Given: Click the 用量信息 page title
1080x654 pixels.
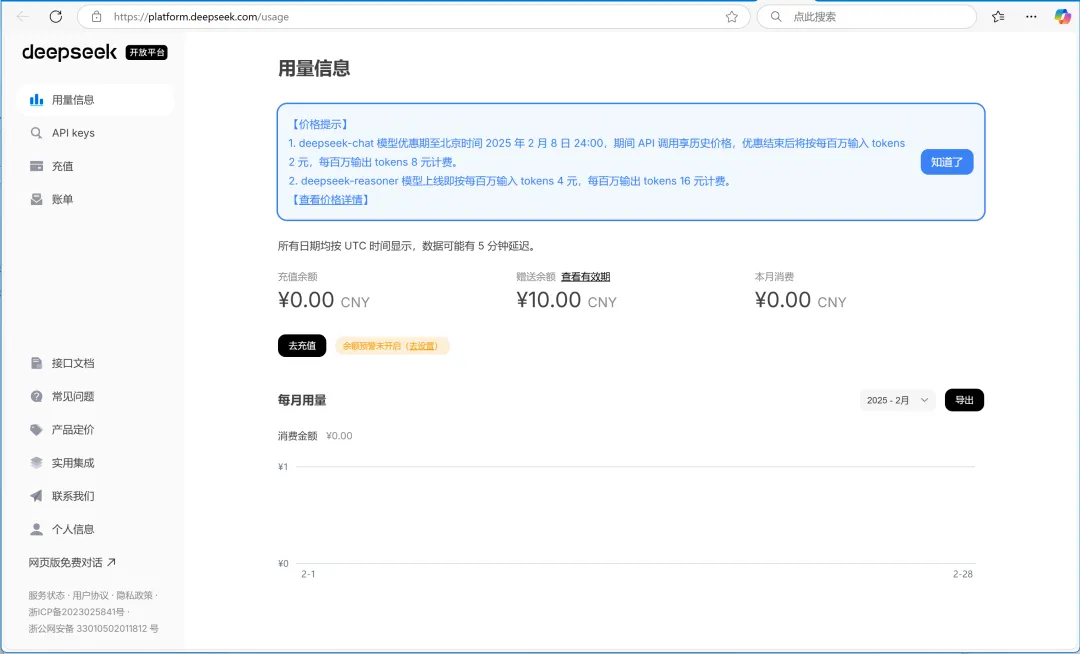Looking at the screenshot, I should click(314, 68).
